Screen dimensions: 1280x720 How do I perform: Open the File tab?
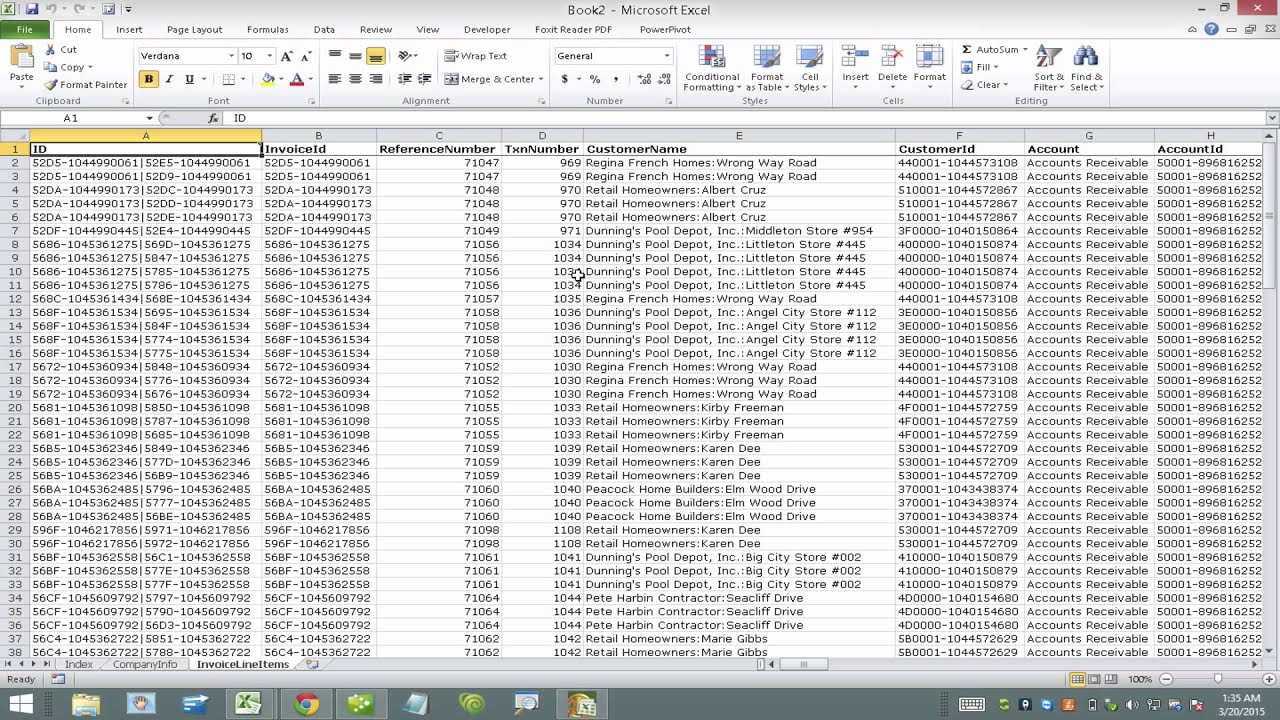[25, 30]
